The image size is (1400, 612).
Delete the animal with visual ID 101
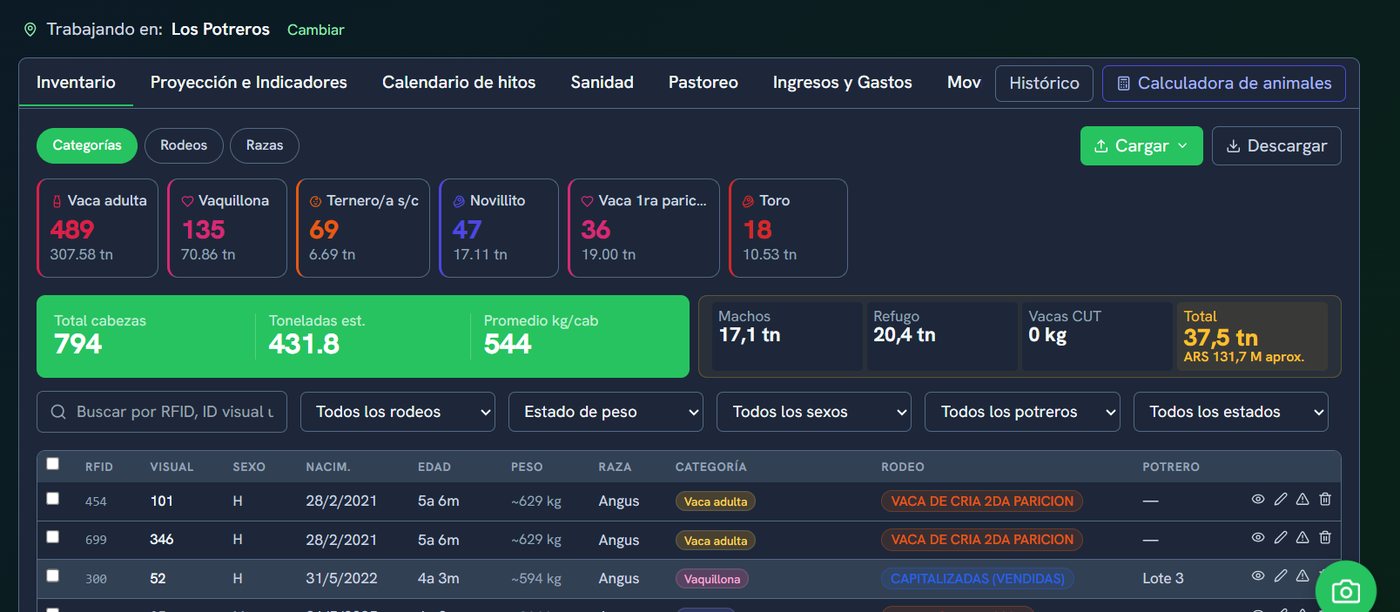[x=1325, y=499]
